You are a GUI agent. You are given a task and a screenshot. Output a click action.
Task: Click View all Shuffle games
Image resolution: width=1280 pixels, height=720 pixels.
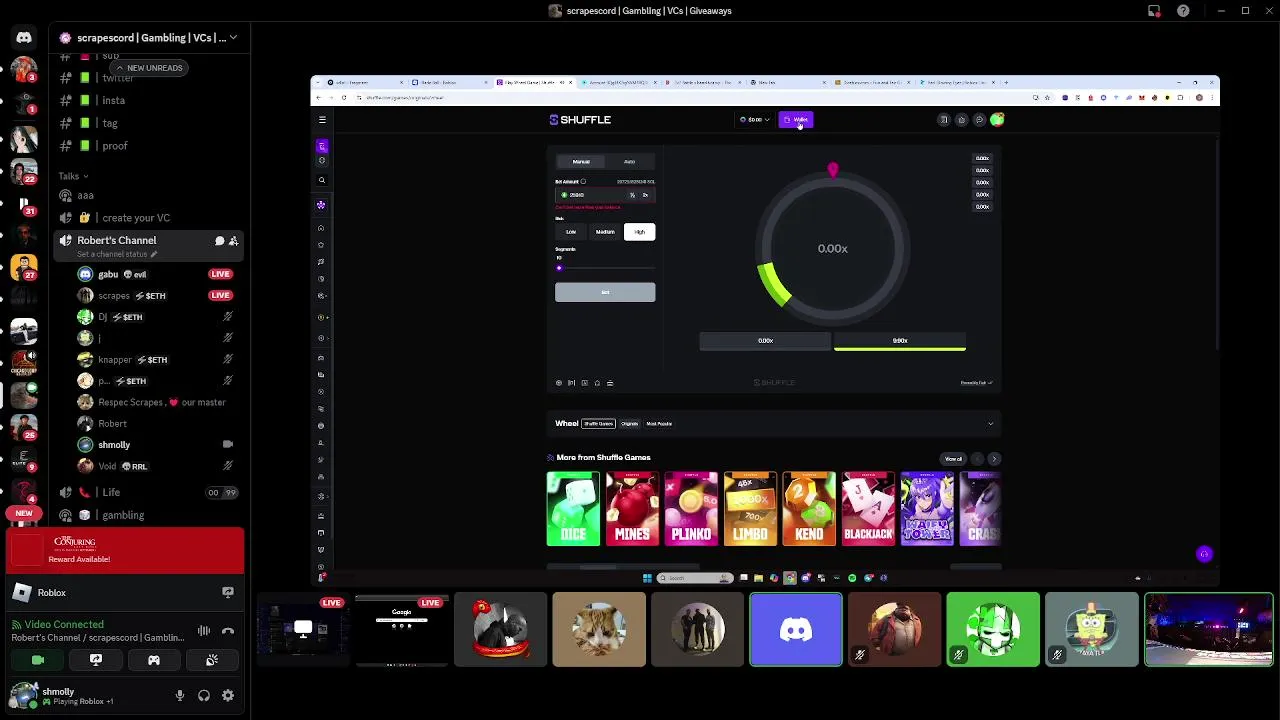[953, 459]
